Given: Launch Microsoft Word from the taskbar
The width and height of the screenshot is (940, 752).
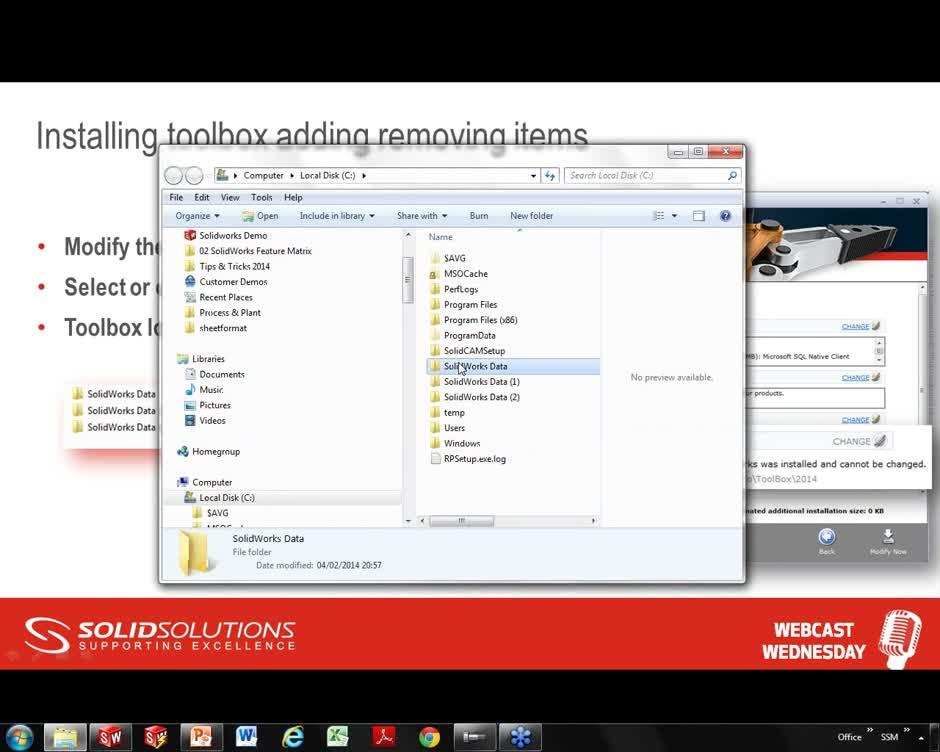Looking at the screenshot, I should 247,737.
